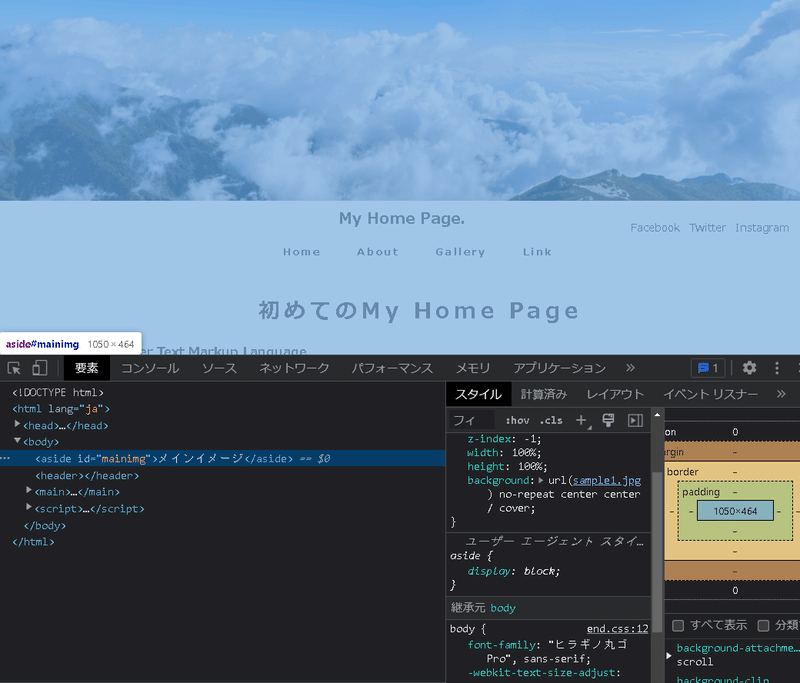
Task: Toggle the computed styles sidebar icon
Action: click(x=635, y=420)
